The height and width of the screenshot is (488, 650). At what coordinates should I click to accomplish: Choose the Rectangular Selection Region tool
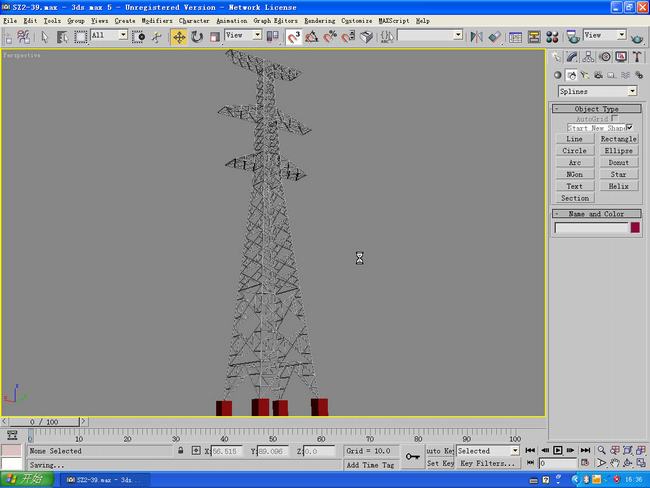pos(80,37)
